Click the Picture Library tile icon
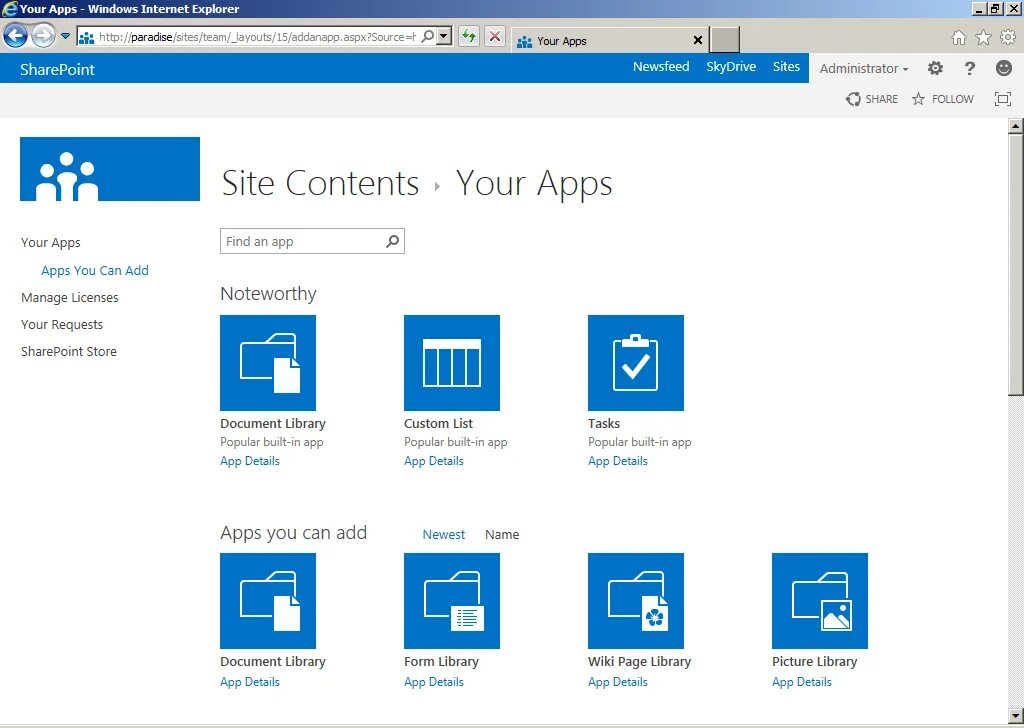1024x728 pixels. [x=820, y=601]
